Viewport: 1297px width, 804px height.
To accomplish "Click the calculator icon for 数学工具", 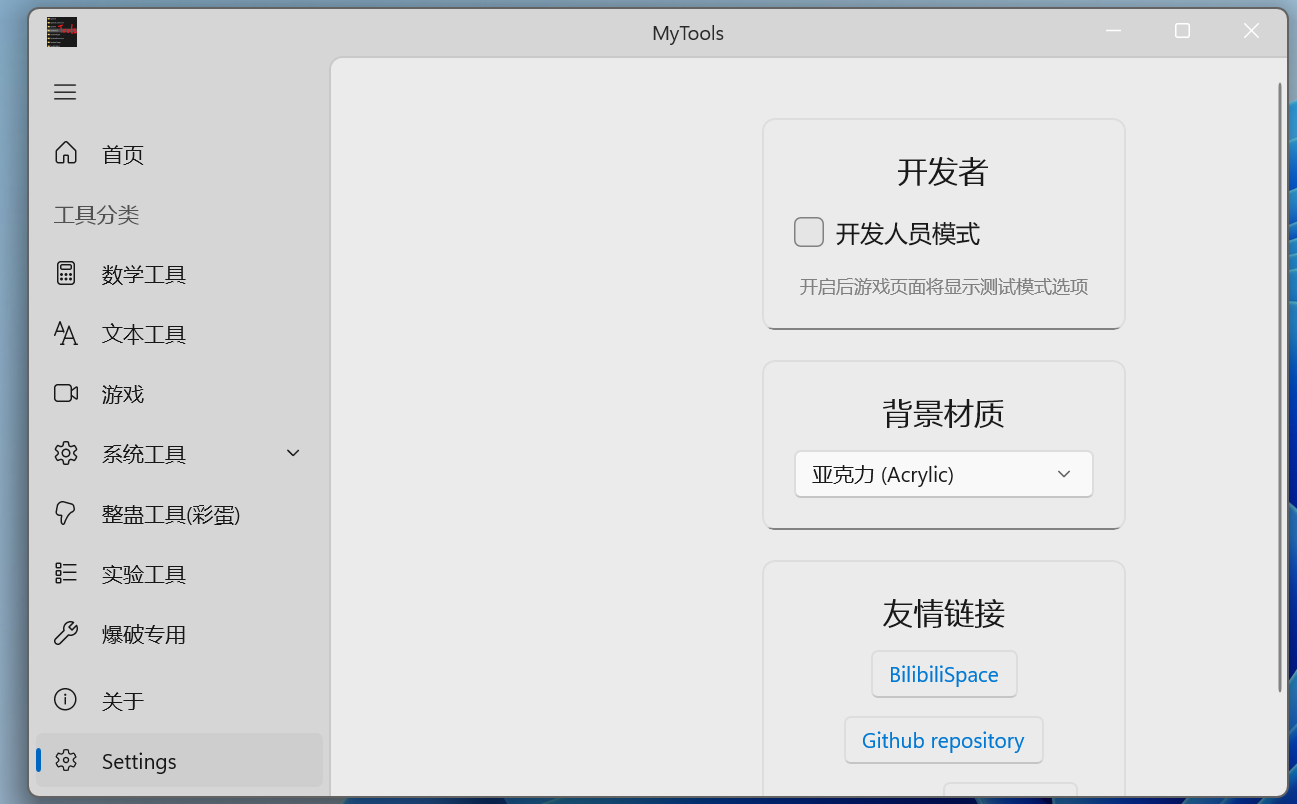I will [x=66, y=273].
